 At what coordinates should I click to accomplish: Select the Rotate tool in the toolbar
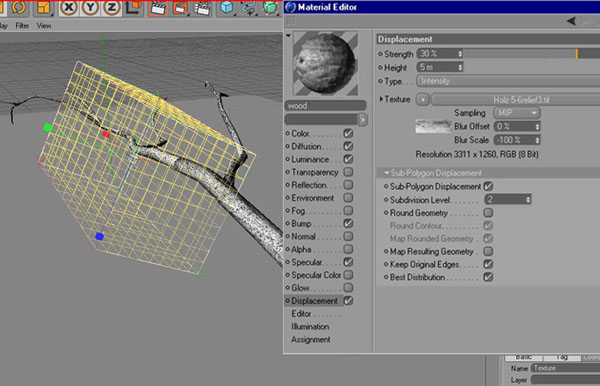click(x=19, y=7)
